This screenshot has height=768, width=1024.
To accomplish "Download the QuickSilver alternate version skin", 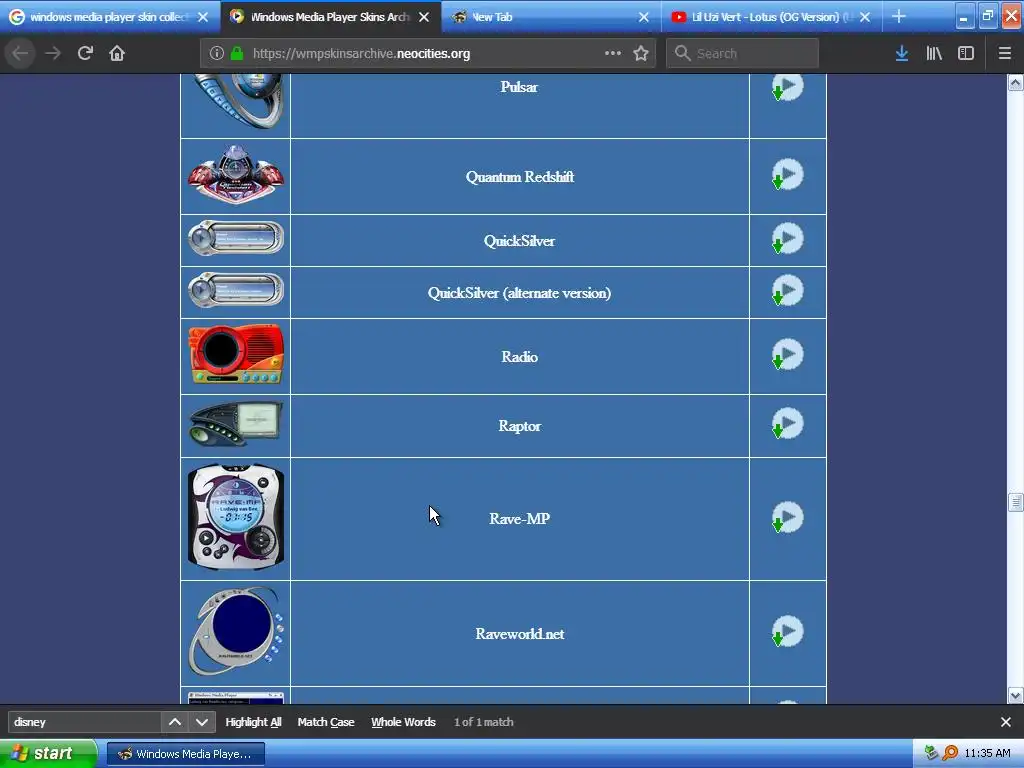I will [x=788, y=291].
